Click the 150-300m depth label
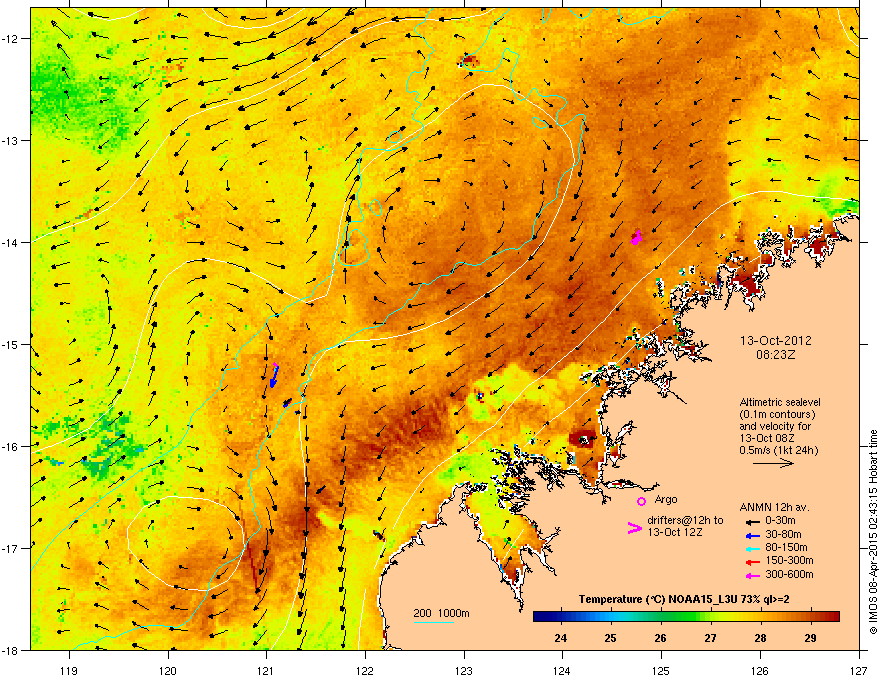This screenshot has width=880, height=680. pos(789,560)
